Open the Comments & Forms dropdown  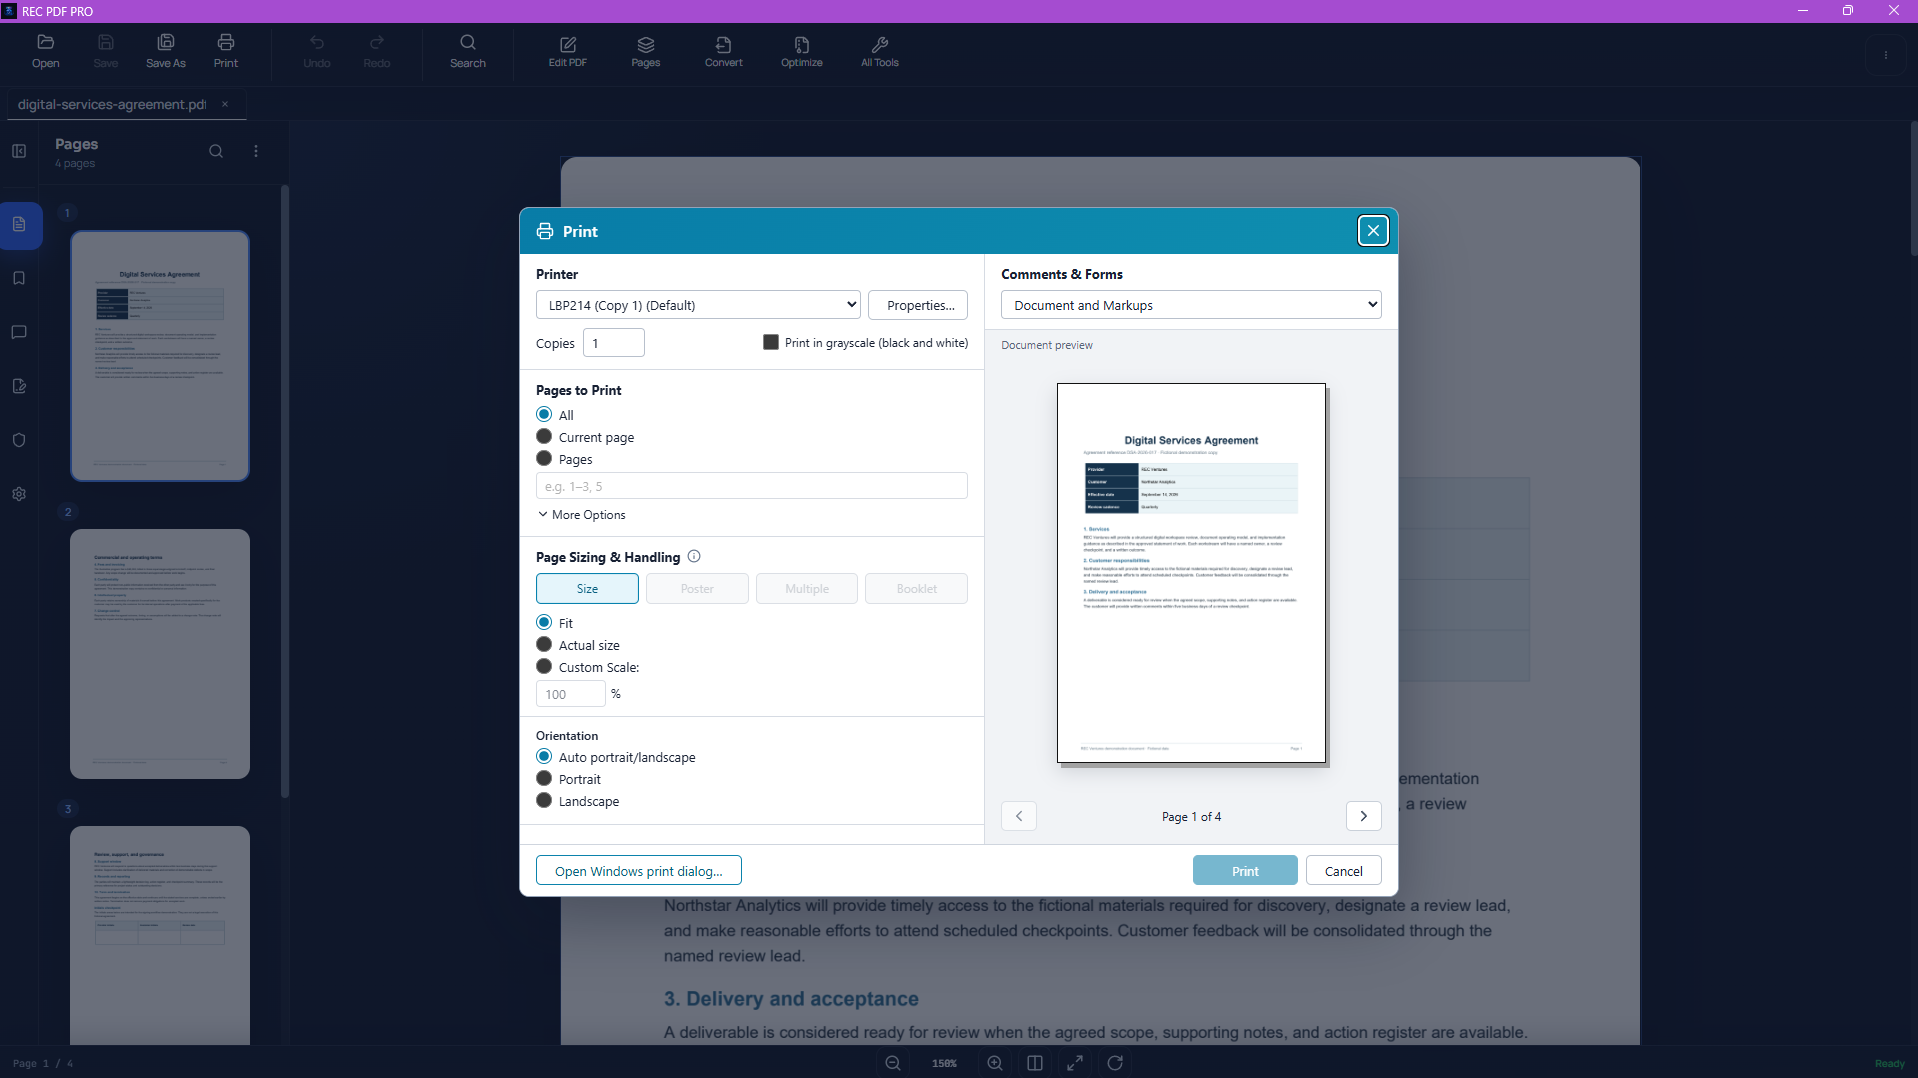(1191, 305)
